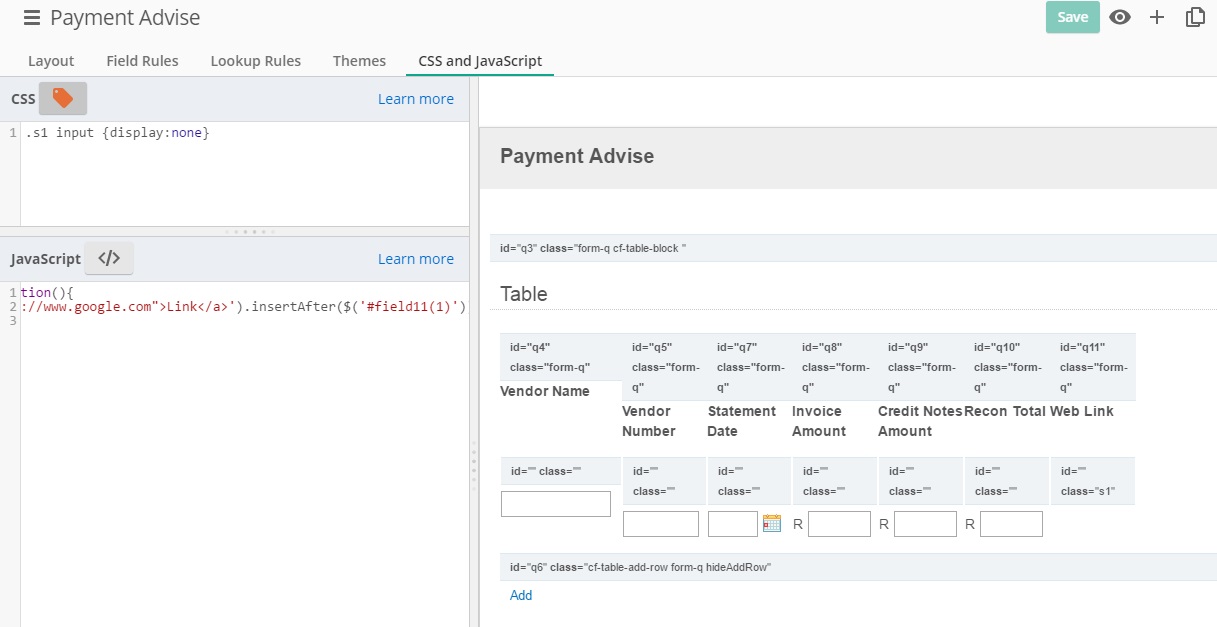This screenshot has height=627, width=1217.
Task: Click the orange CSS tag icon
Action: point(63,98)
